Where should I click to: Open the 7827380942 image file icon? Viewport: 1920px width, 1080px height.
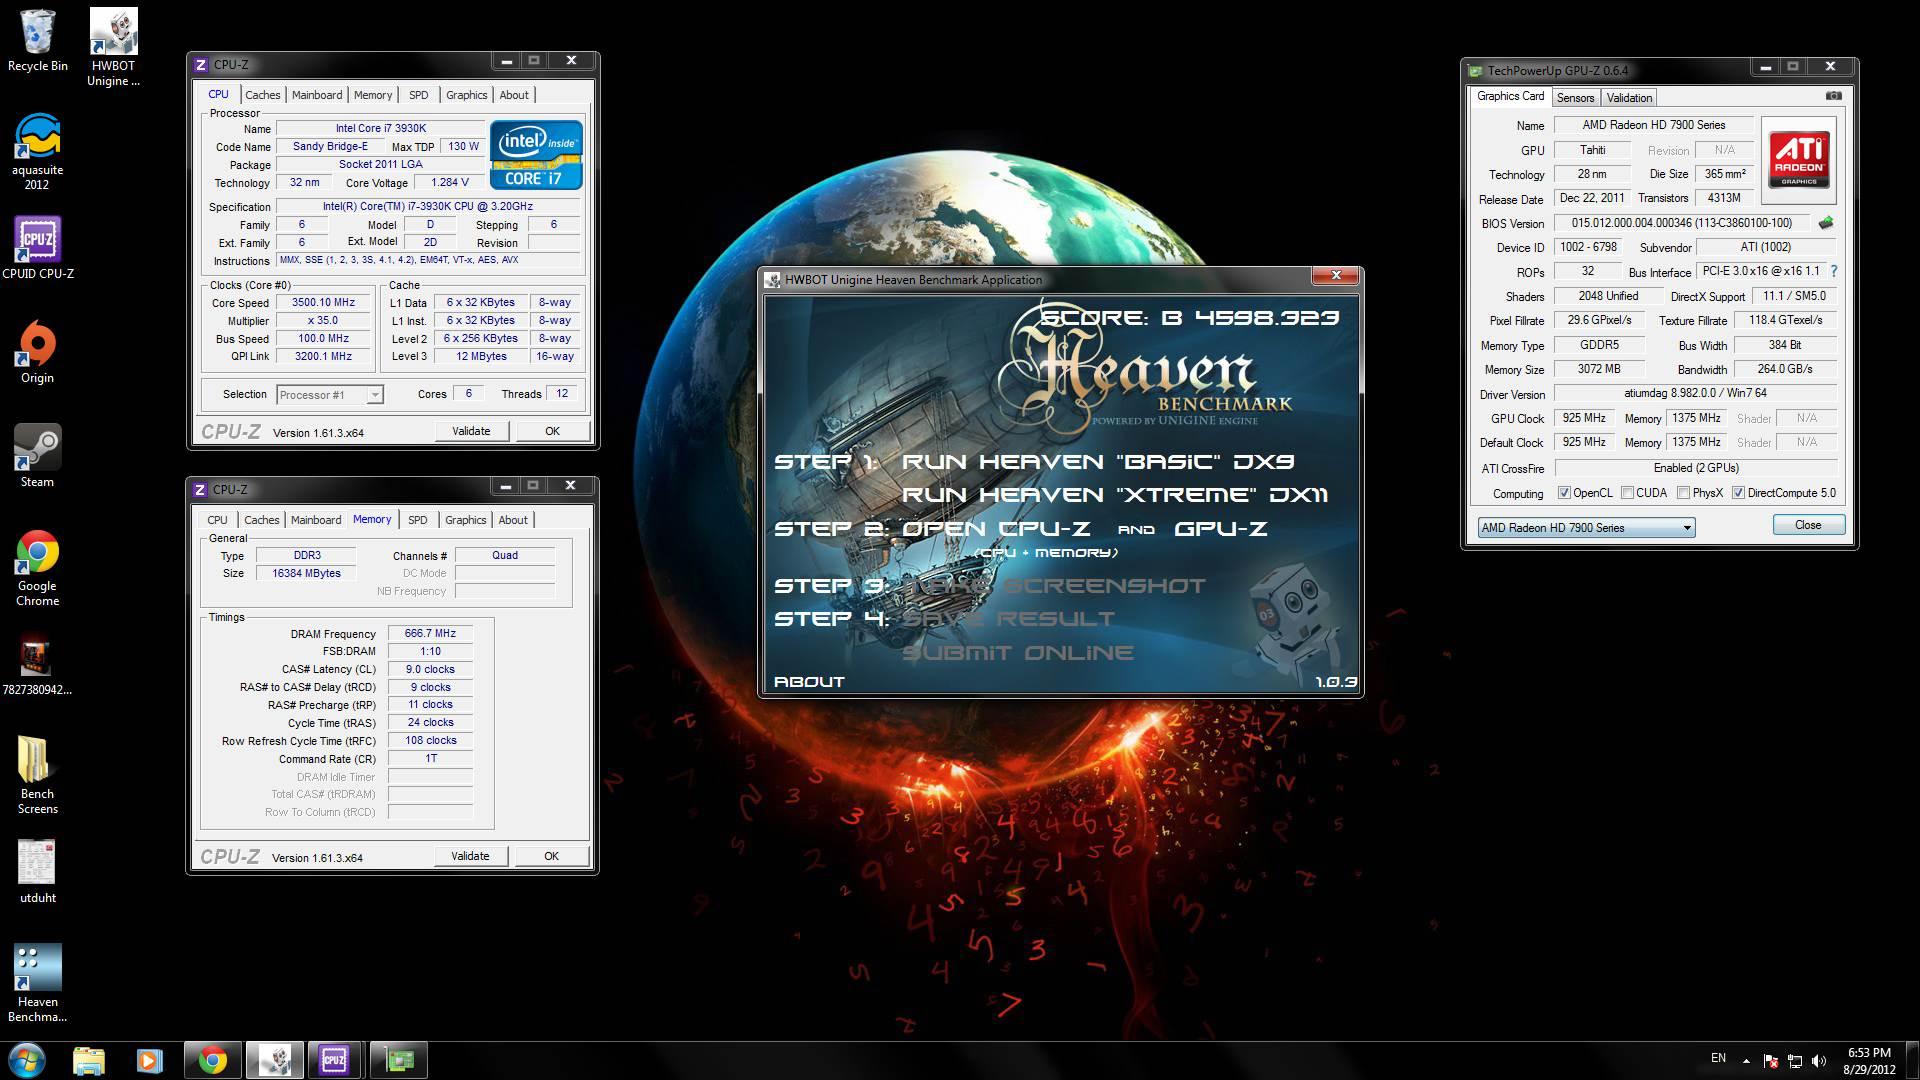point(37,664)
